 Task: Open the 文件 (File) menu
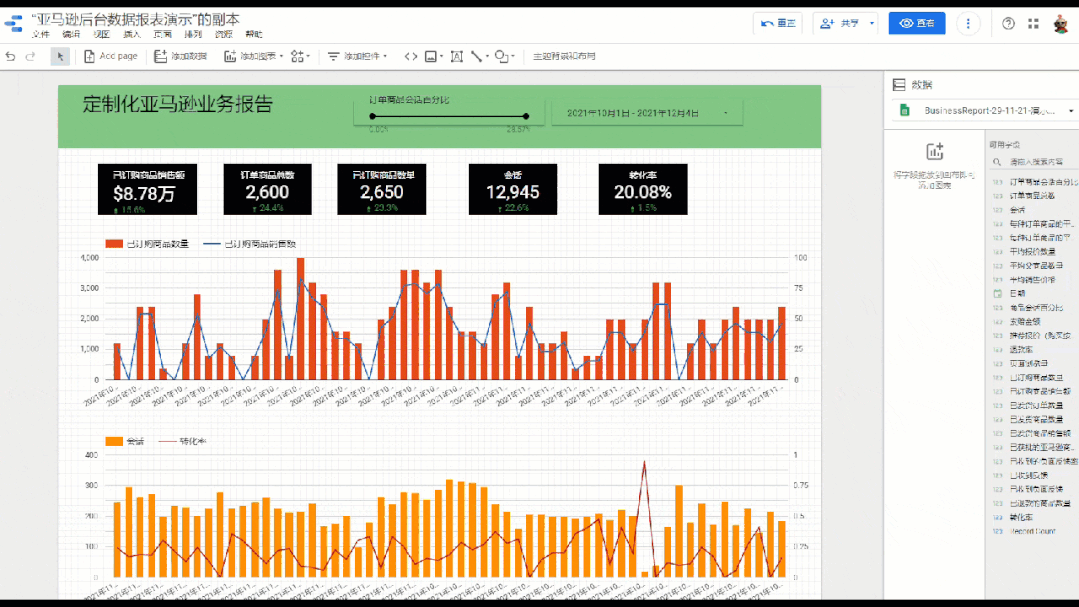(x=40, y=34)
